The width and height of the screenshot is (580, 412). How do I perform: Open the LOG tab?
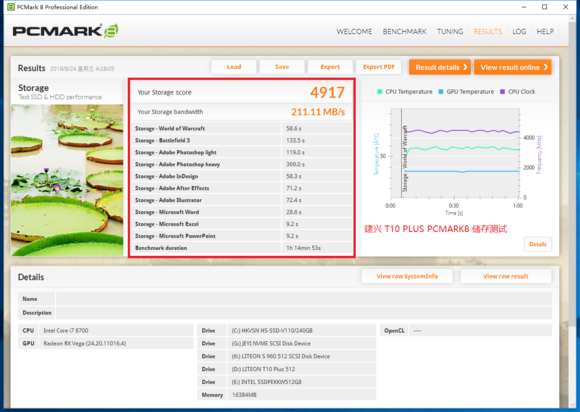[x=519, y=31]
